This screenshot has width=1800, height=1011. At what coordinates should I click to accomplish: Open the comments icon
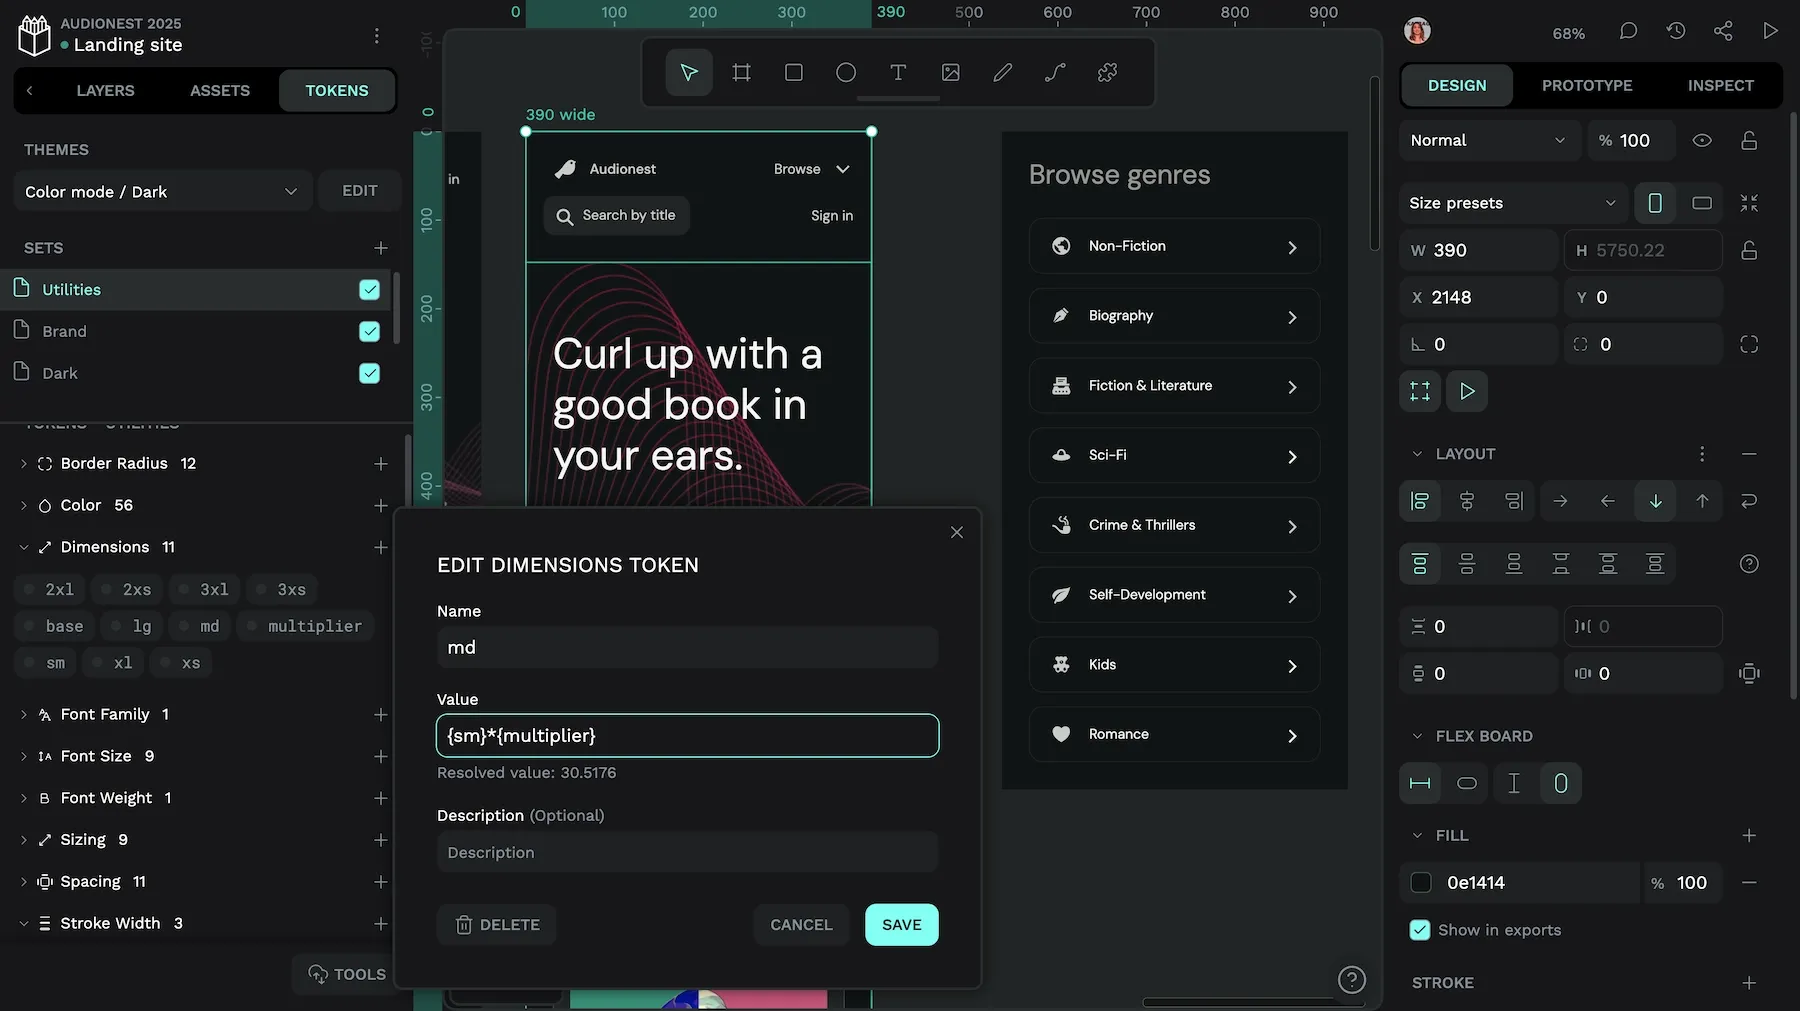click(1628, 31)
